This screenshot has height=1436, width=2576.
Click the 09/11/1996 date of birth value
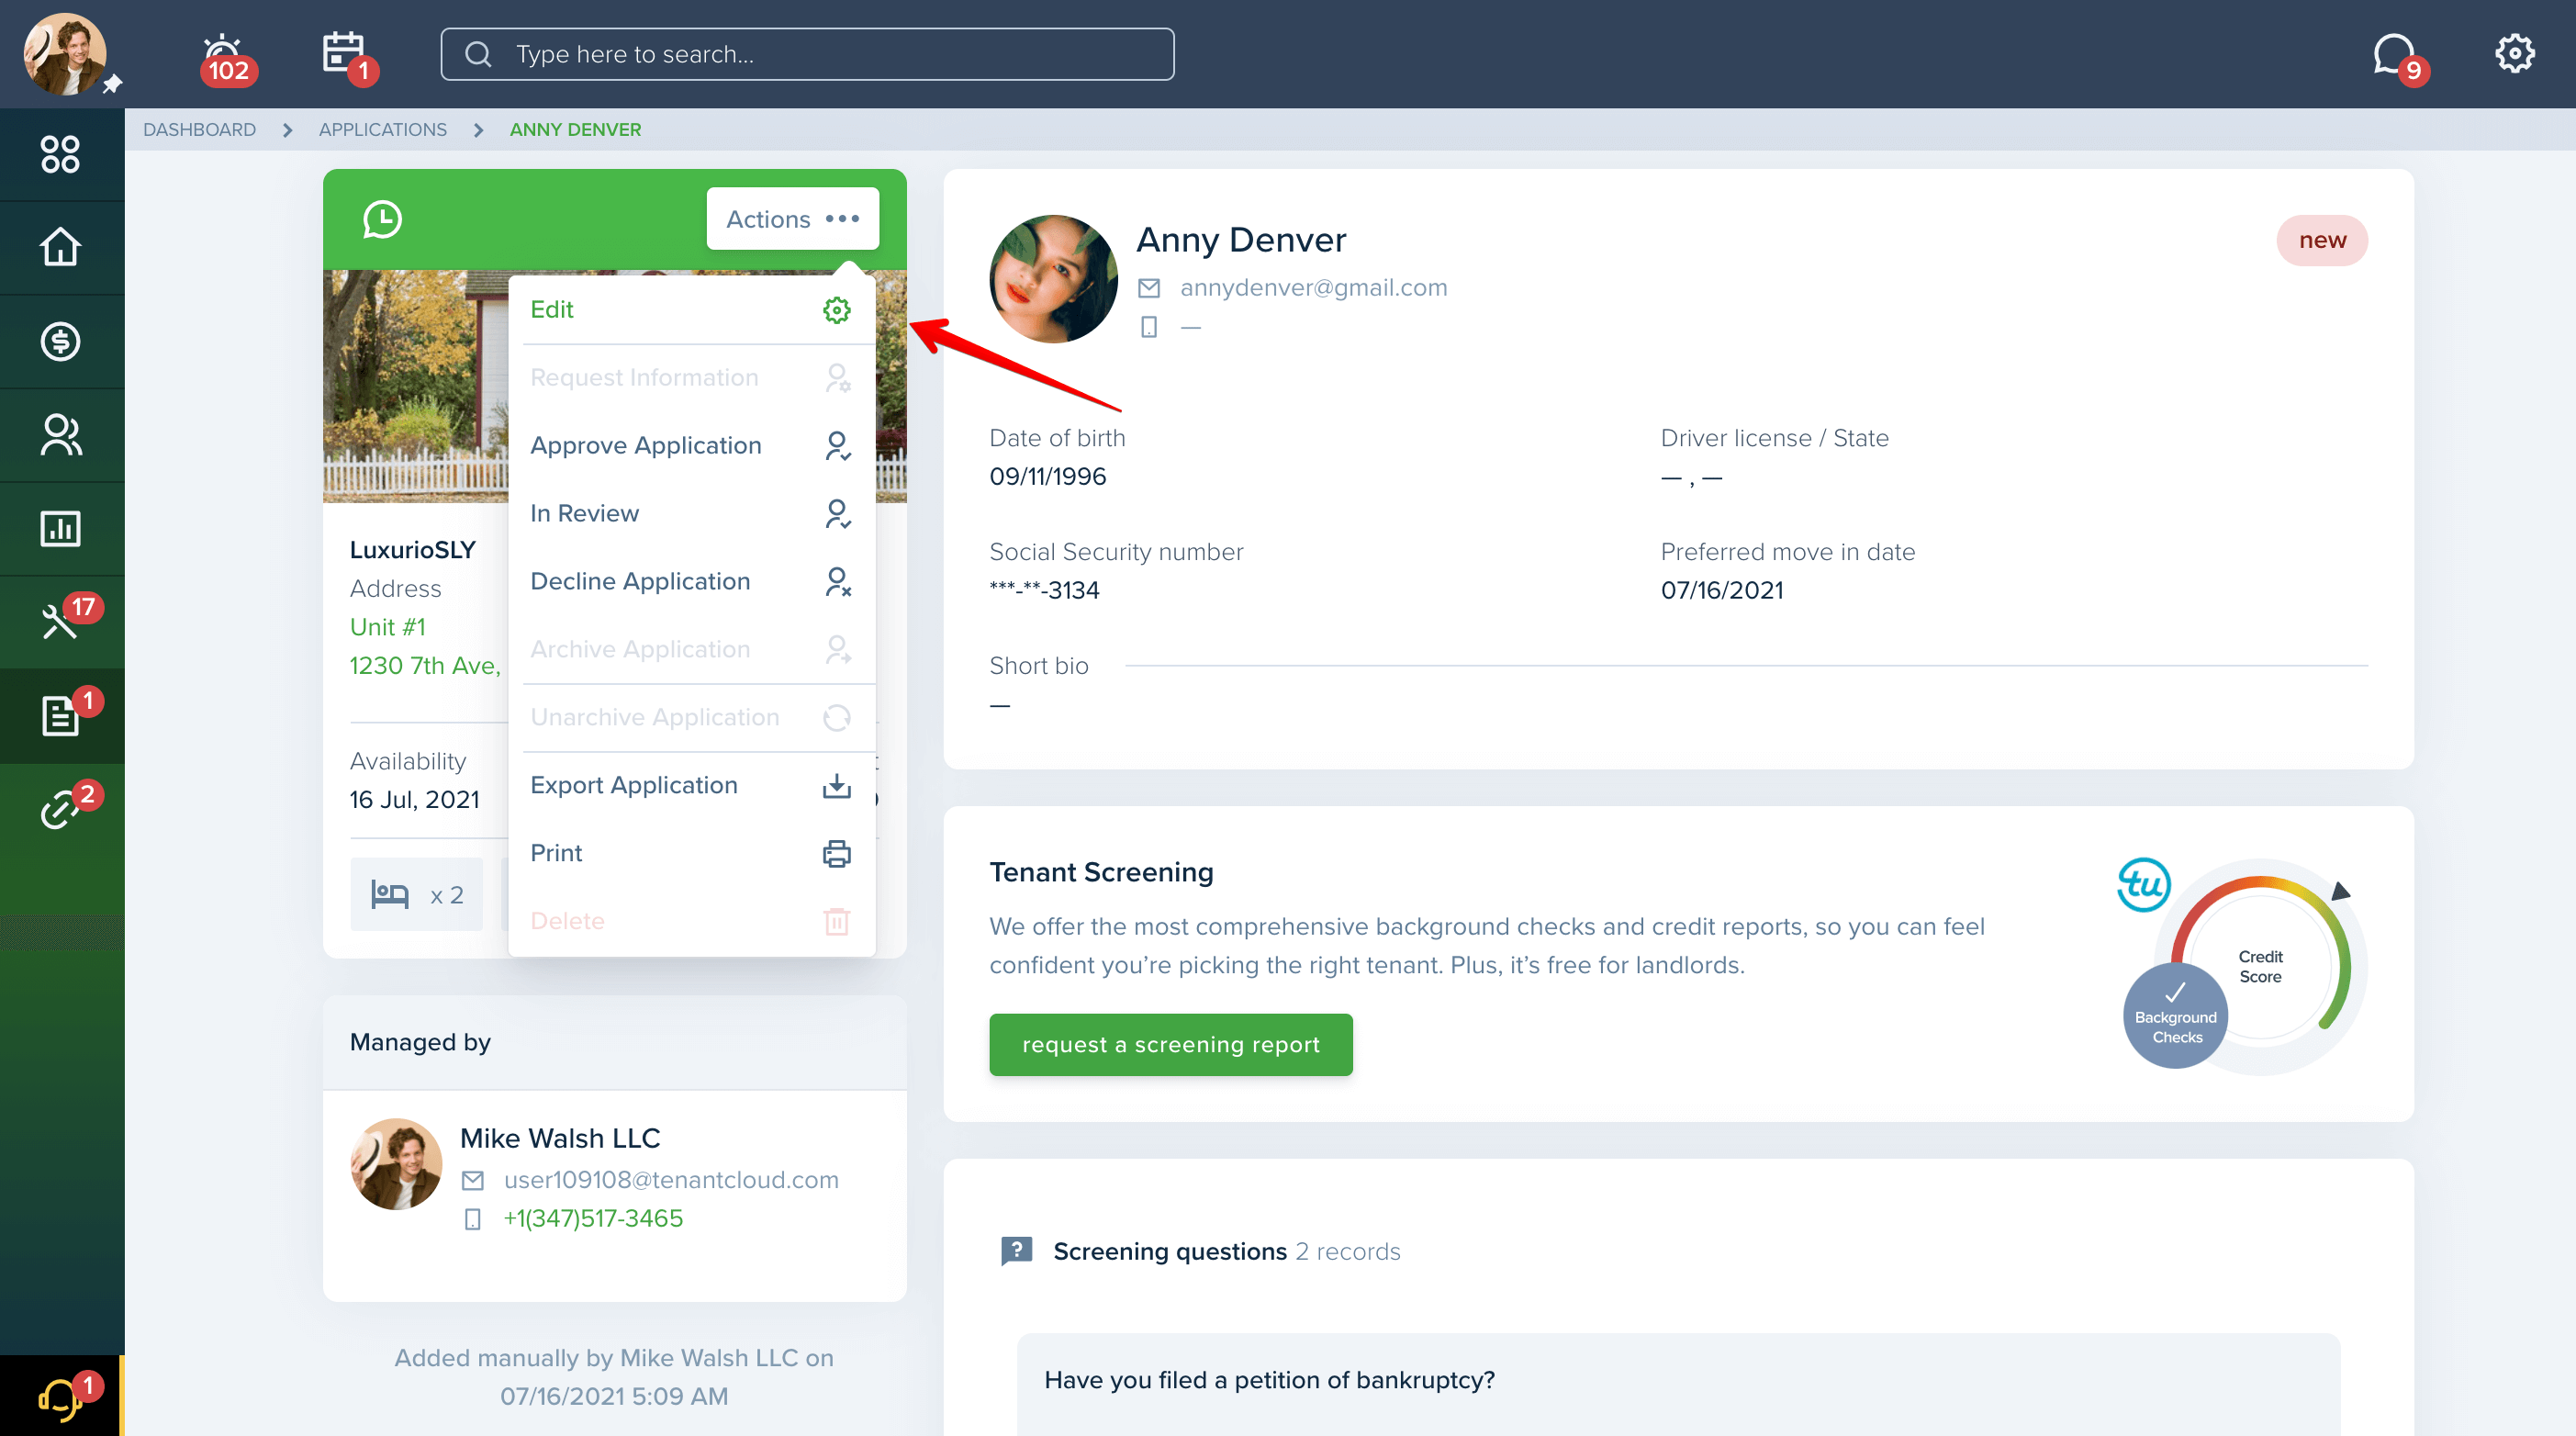click(1047, 477)
